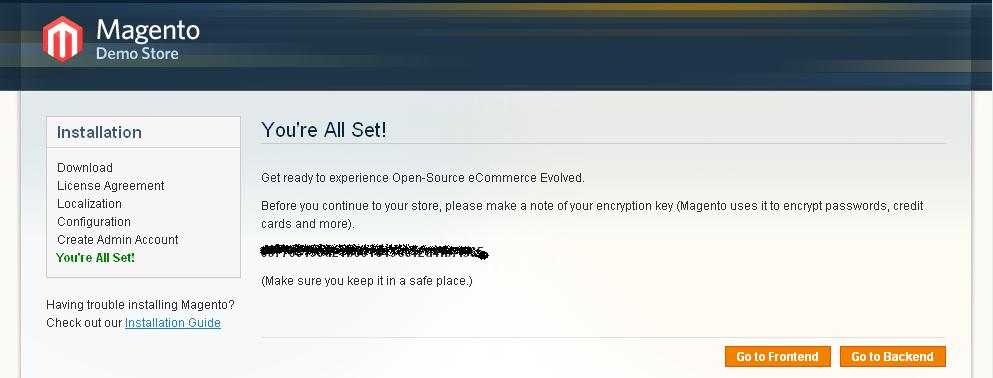
Task: Select the Download installation step
Action: click(85, 168)
